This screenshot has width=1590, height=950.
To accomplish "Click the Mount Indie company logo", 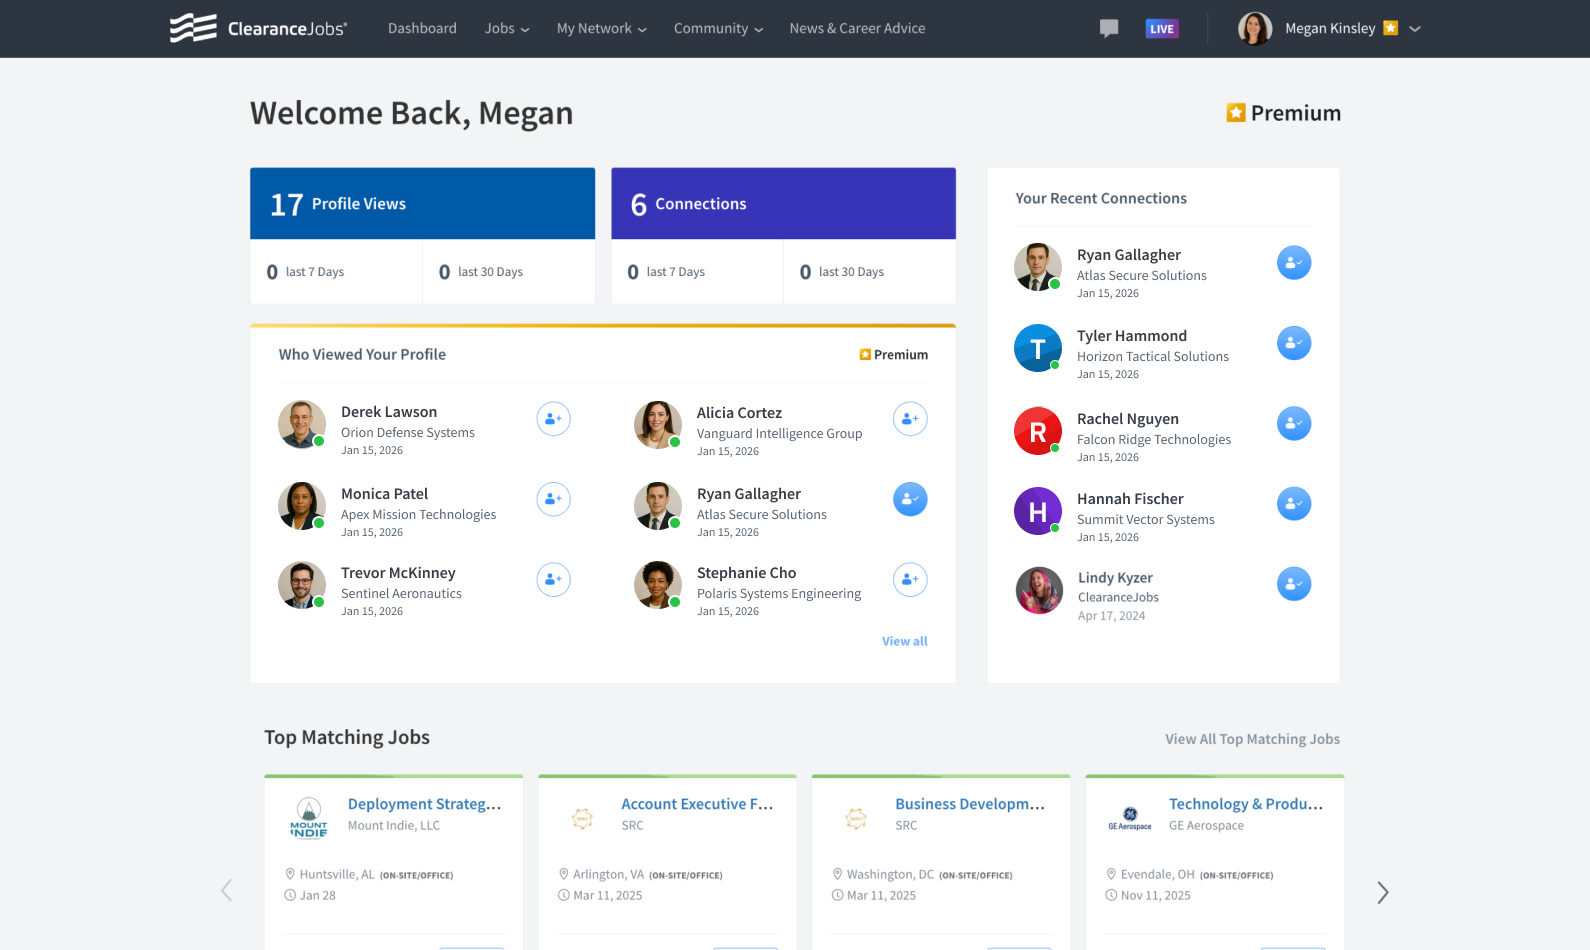I will pos(309,818).
